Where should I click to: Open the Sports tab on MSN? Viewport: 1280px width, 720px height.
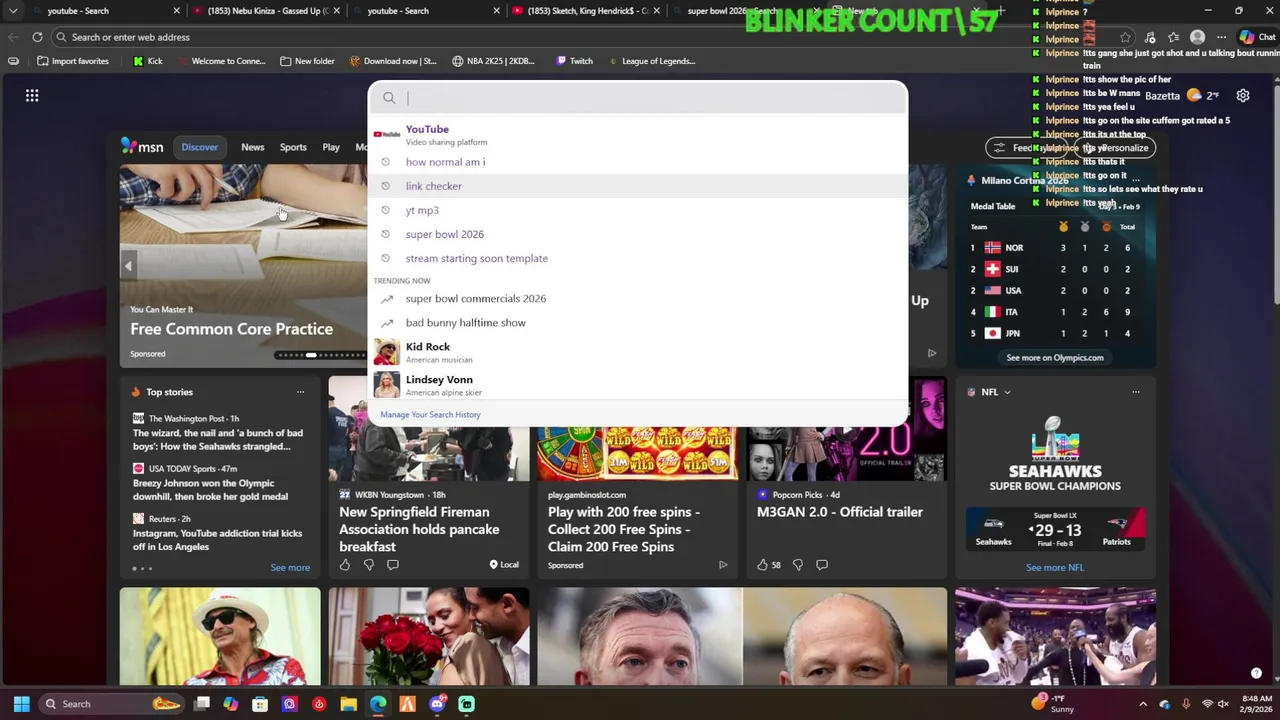[x=293, y=147]
